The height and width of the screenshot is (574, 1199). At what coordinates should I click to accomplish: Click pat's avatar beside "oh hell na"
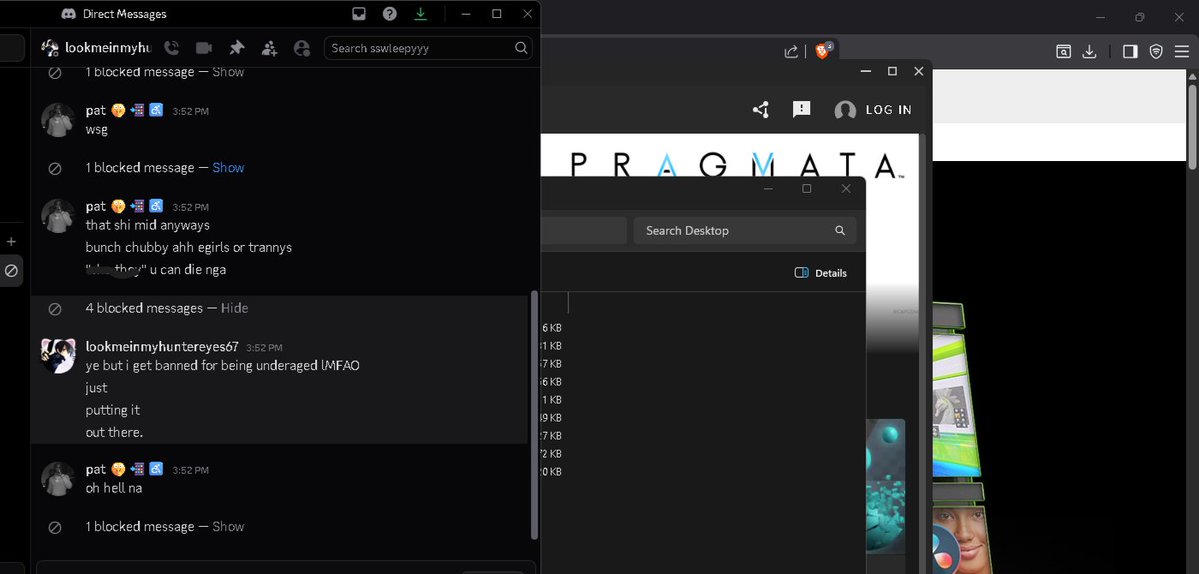(57, 478)
